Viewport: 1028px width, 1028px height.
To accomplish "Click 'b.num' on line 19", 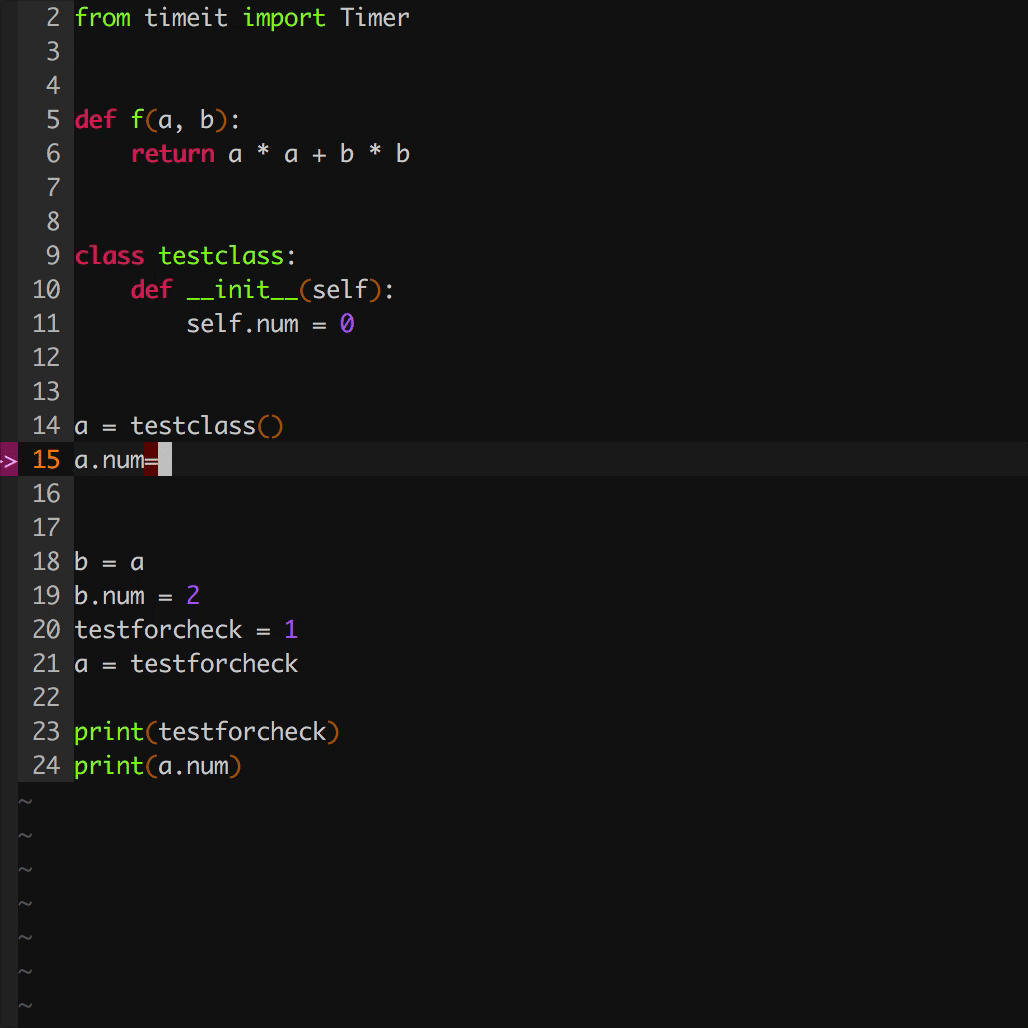I will 109,596.
